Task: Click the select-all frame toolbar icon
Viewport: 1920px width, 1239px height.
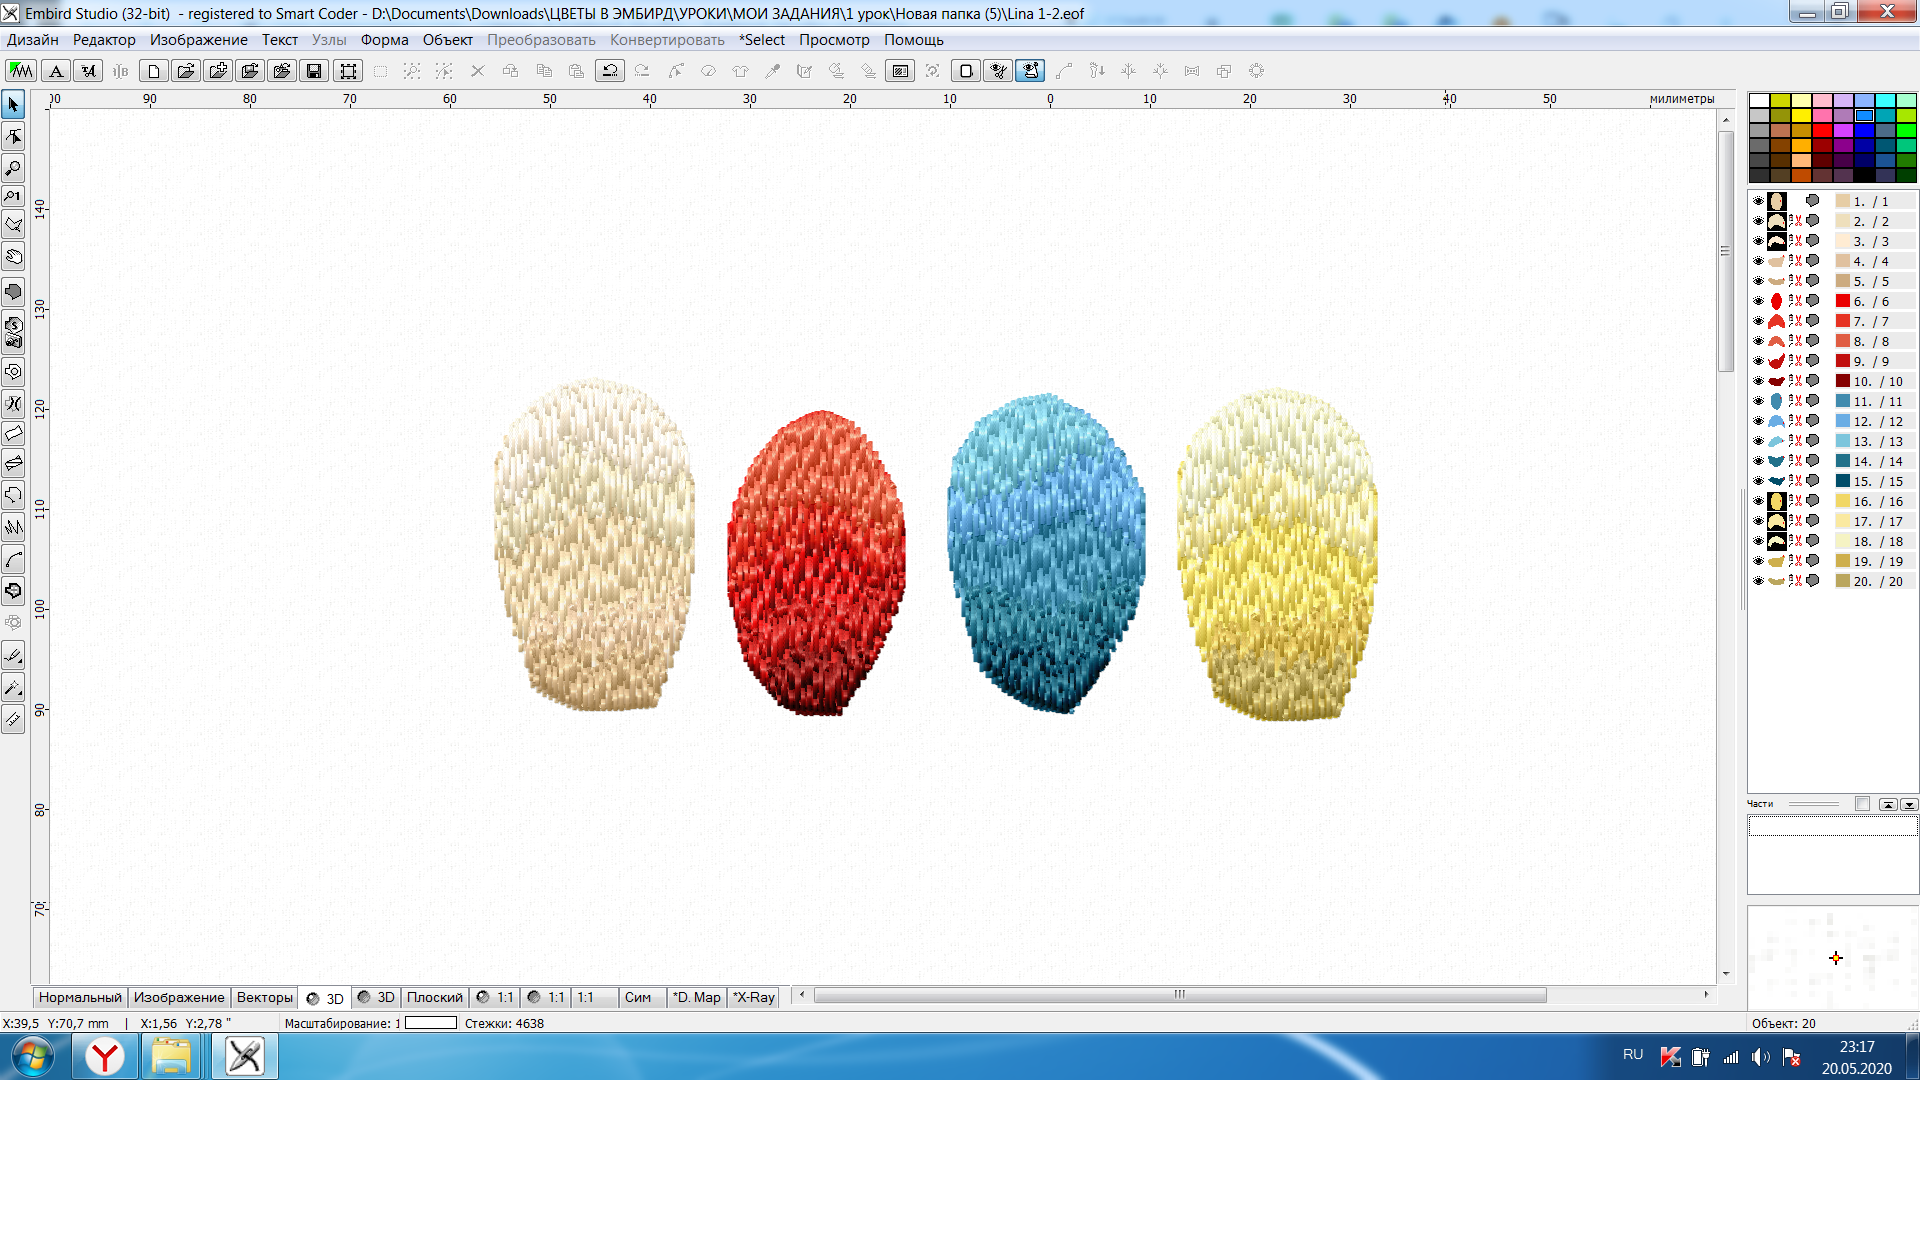Action: click(x=348, y=71)
